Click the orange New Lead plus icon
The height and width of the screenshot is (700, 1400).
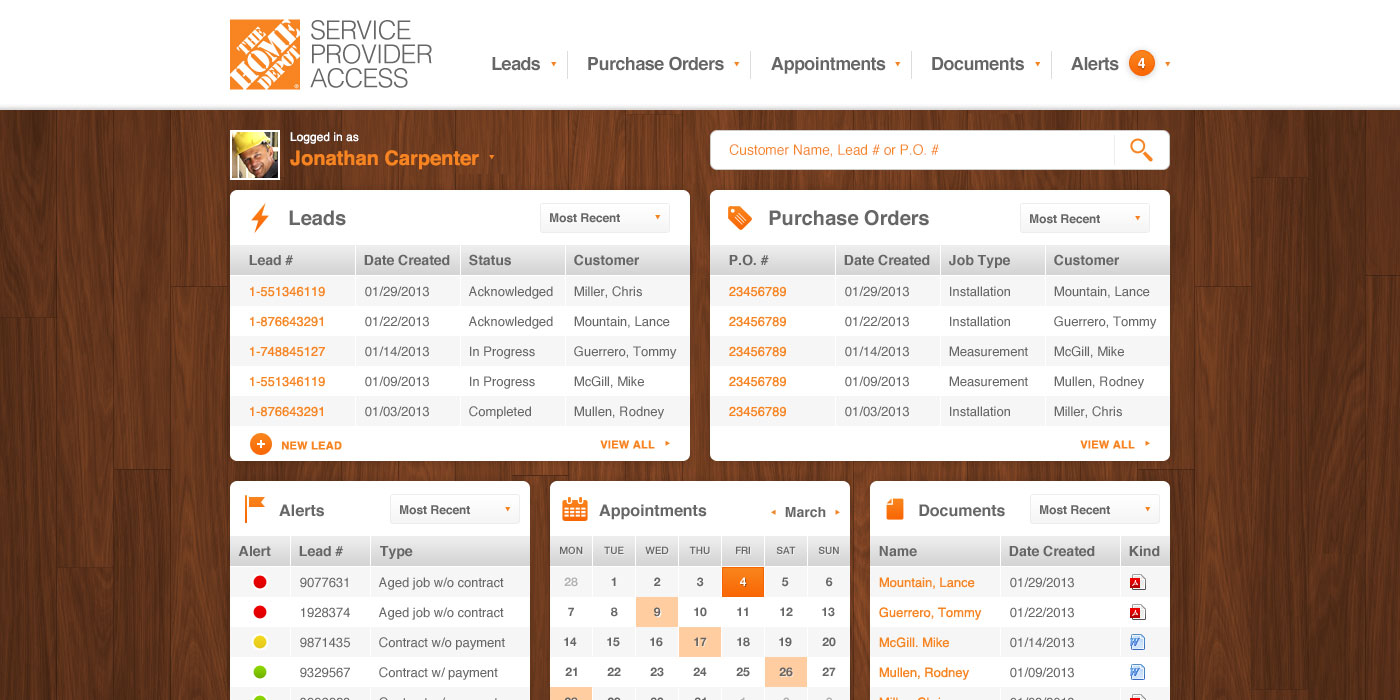261,444
